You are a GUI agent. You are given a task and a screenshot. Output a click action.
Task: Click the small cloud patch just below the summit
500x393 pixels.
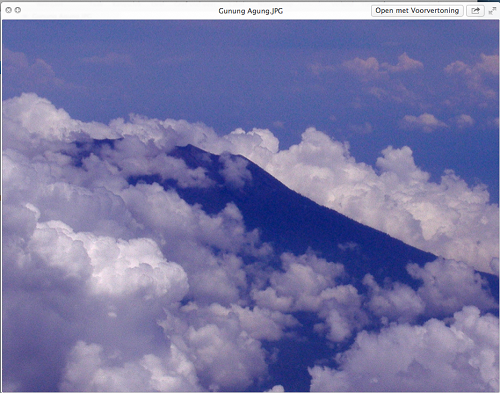(x=234, y=170)
